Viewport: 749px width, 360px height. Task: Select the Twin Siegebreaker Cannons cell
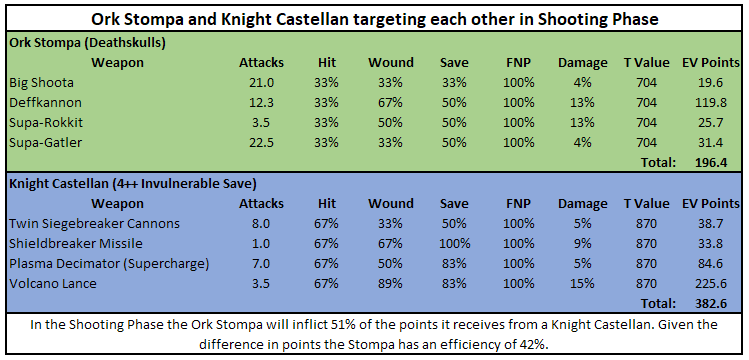pos(94,223)
